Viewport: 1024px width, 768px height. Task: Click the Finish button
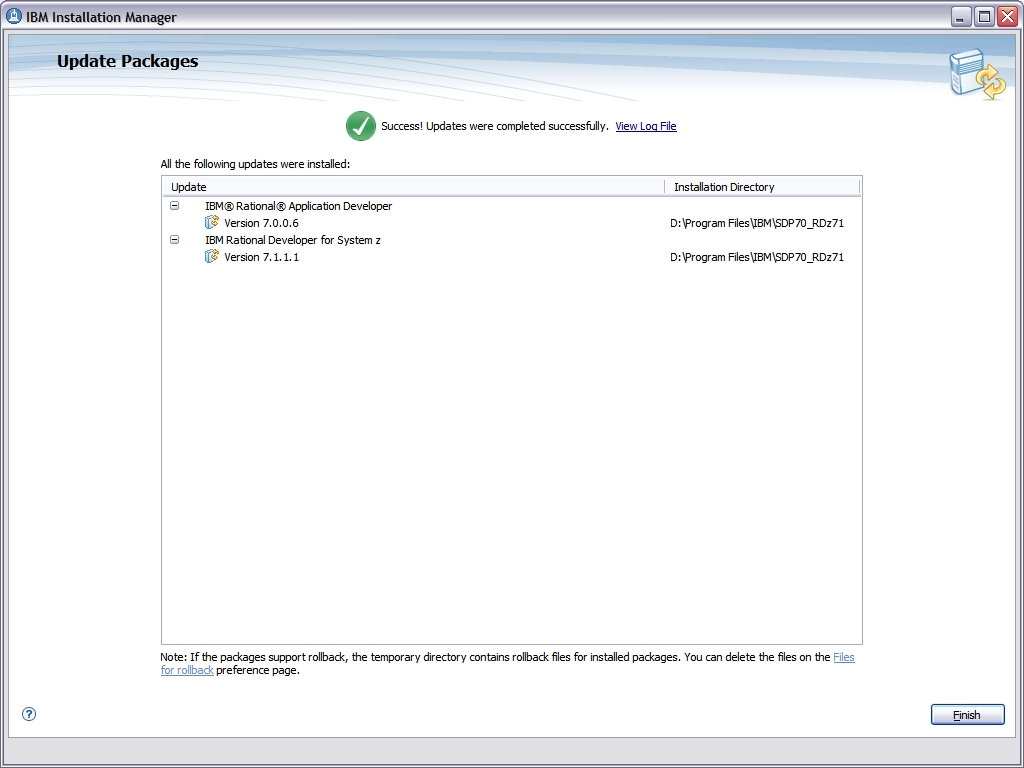coord(967,714)
